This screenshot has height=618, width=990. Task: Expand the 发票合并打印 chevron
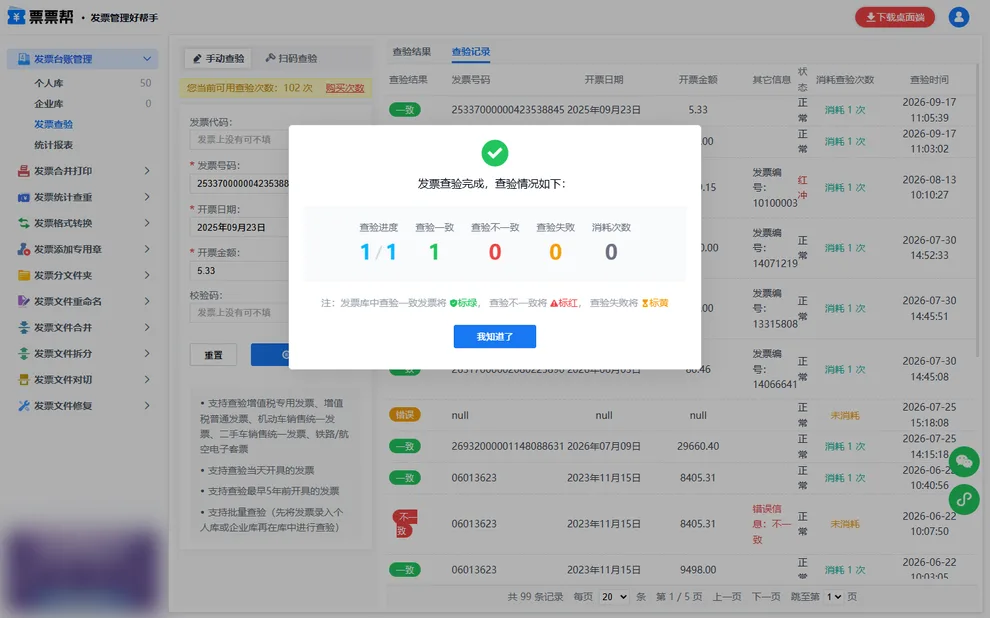pos(146,171)
